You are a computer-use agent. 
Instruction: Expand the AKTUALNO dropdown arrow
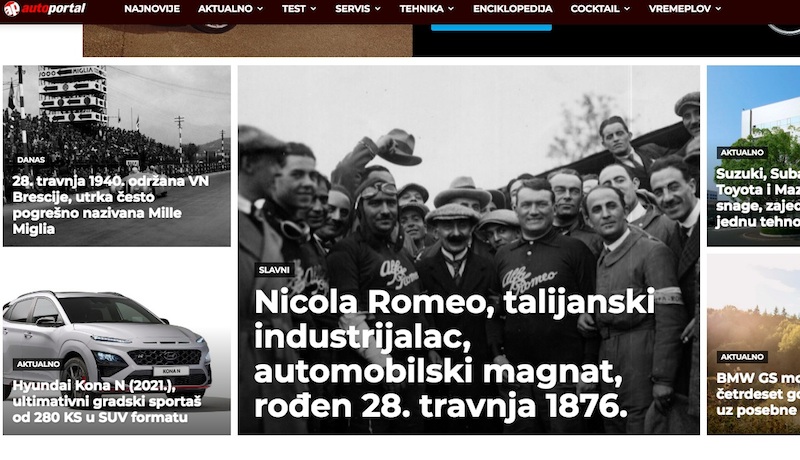coord(260,9)
